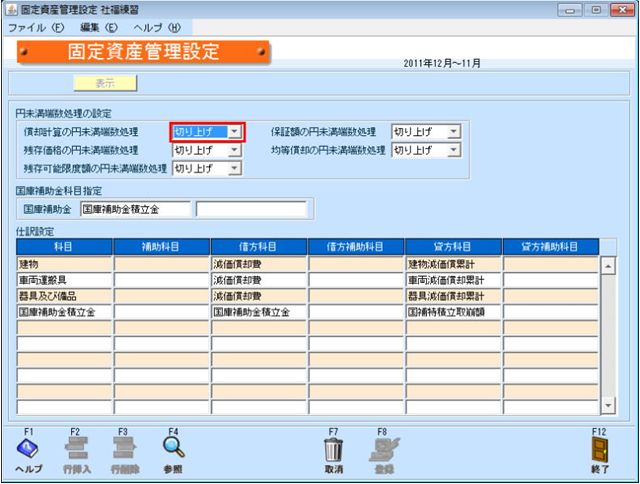Close the 固定資産管理設定 window
This screenshot has height=484, width=640.
[x=622, y=10]
